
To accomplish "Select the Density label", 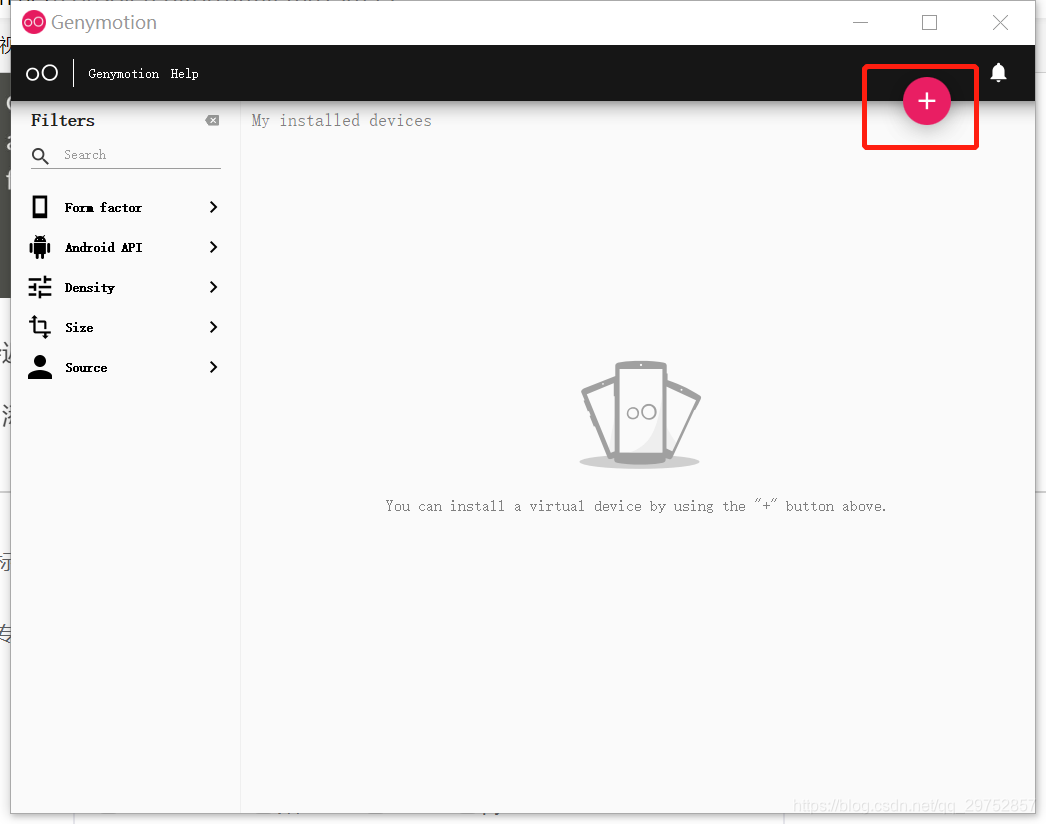I will tap(89, 288).
